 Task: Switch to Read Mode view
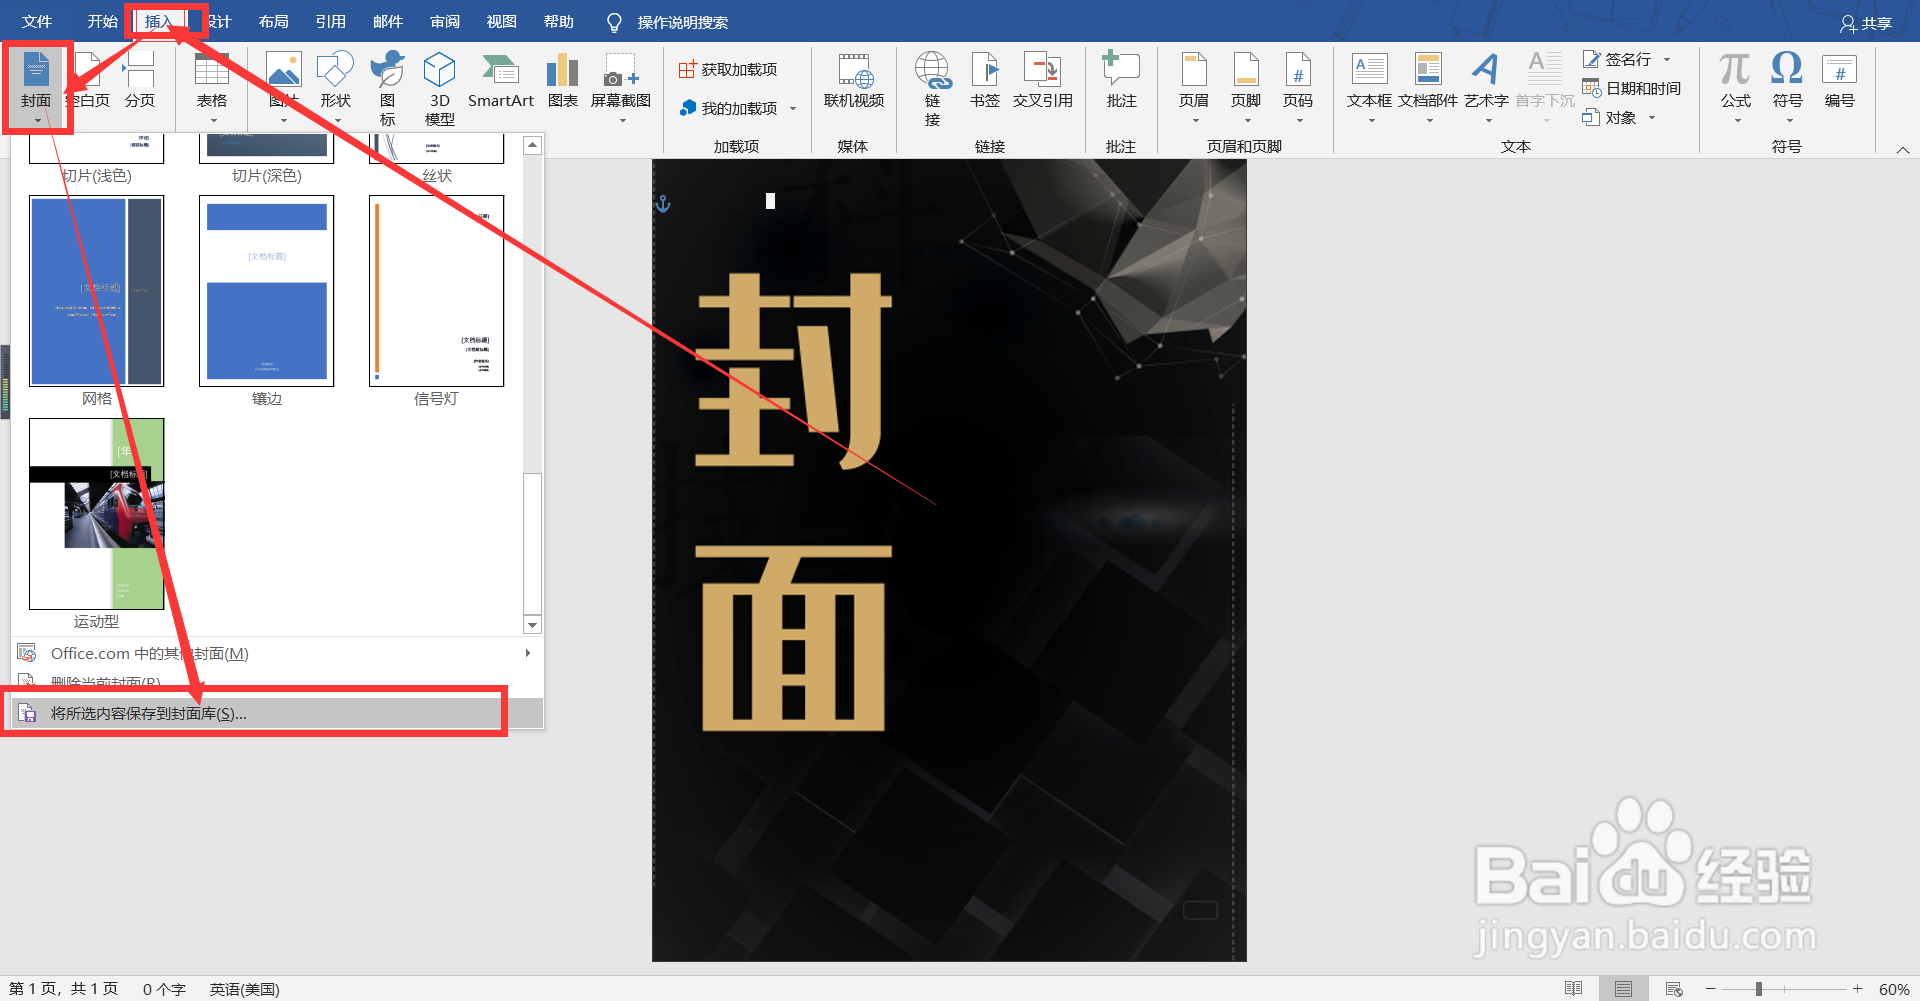[x=1572, y=988]
